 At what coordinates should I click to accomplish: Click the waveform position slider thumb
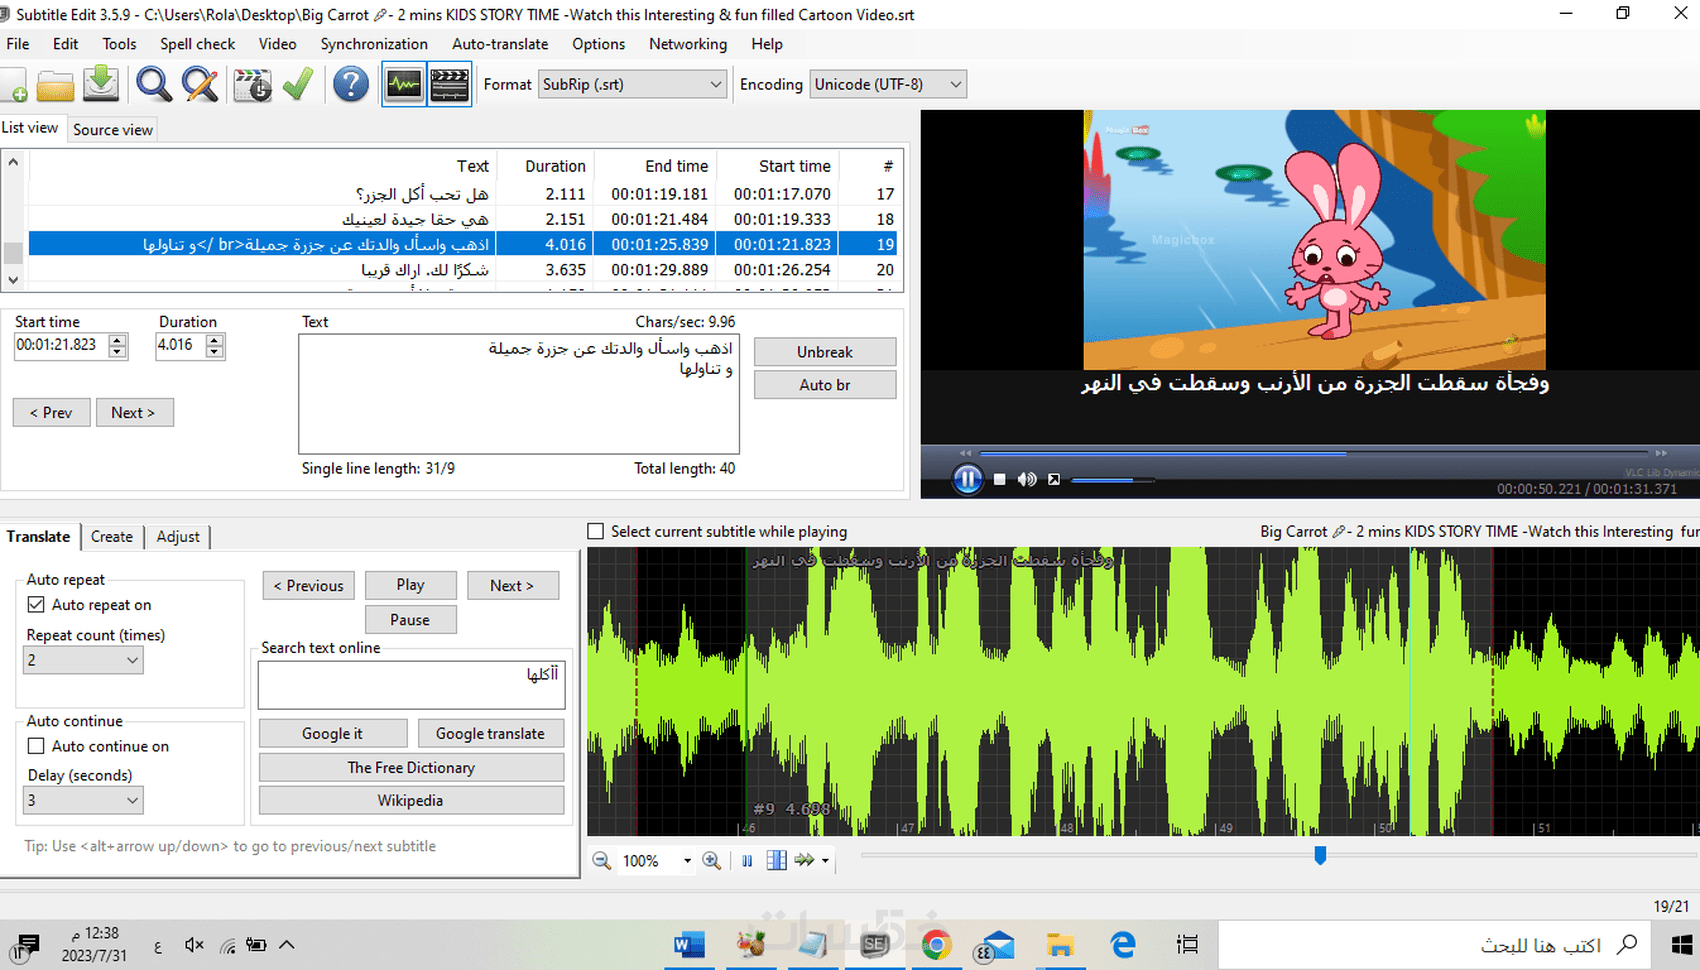click(1320, 856)
